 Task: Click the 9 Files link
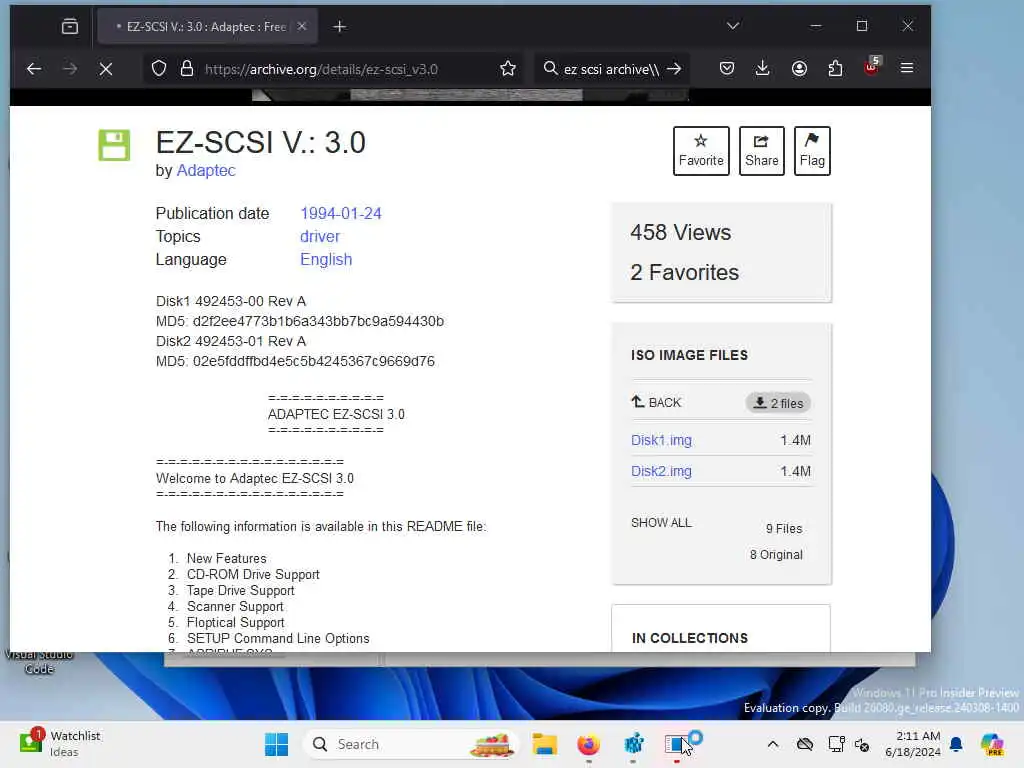784,528
